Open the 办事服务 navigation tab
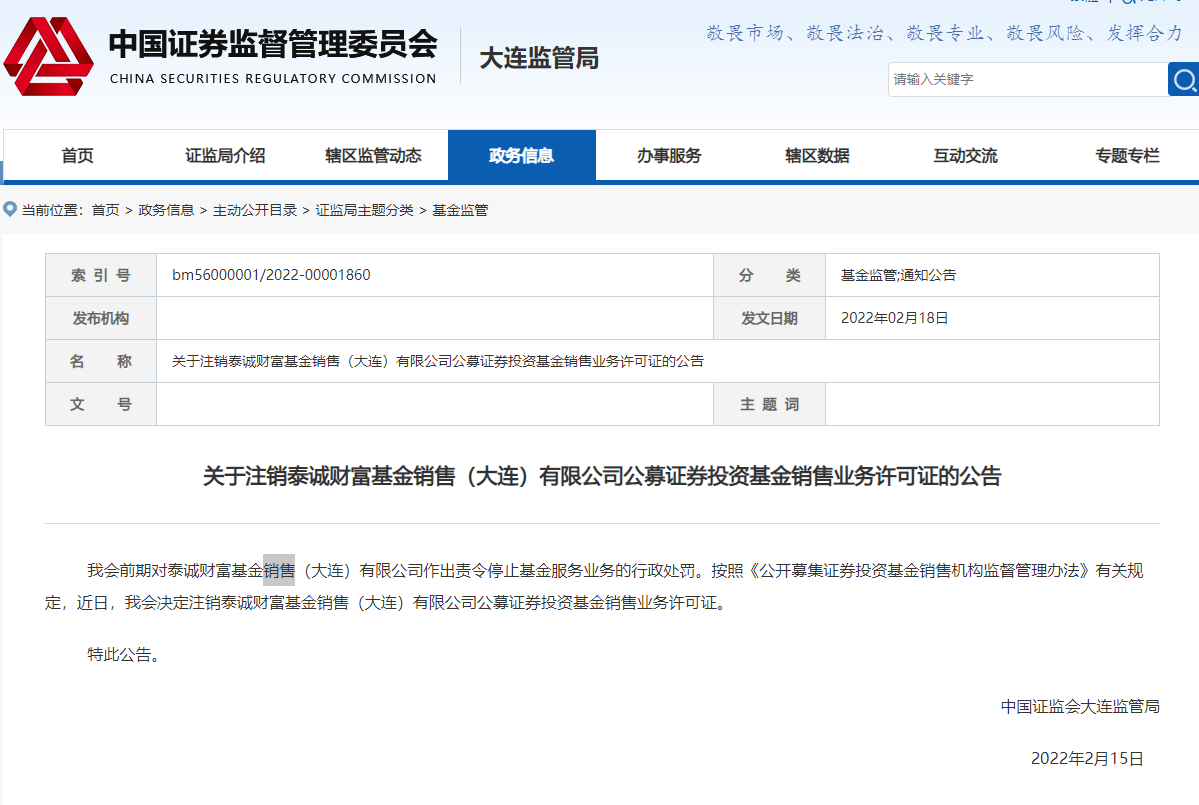The width and height of the screenshot is (1199, 805). (669, 156)
